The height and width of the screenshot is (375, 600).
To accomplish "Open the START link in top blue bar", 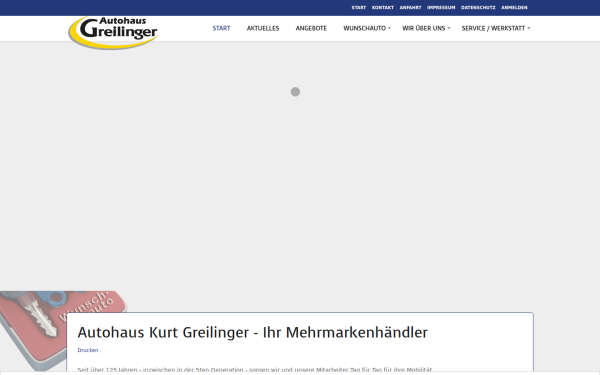I will point(359,8).
